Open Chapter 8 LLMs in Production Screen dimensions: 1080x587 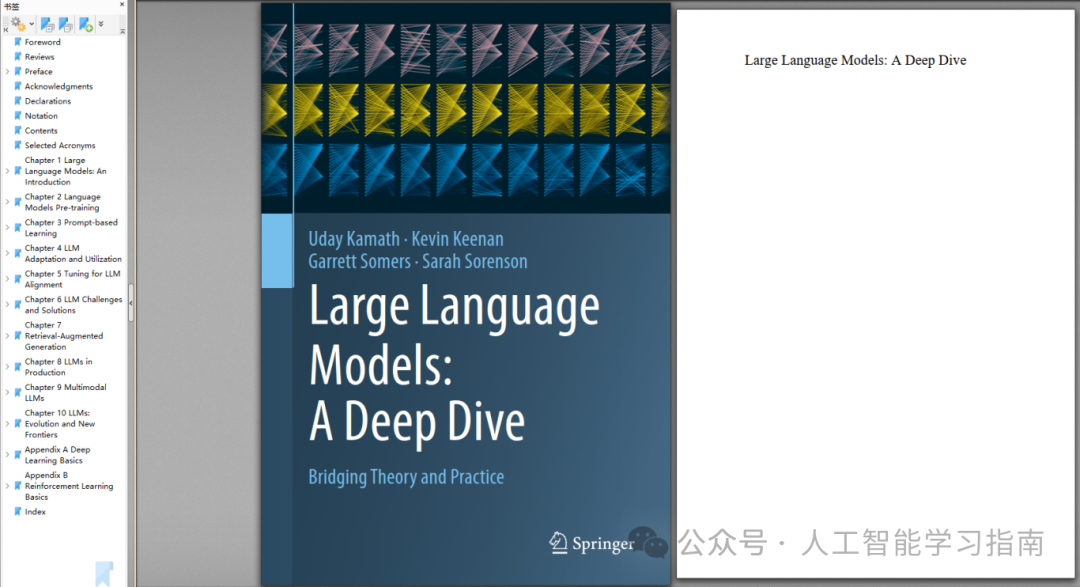(59, 367)
